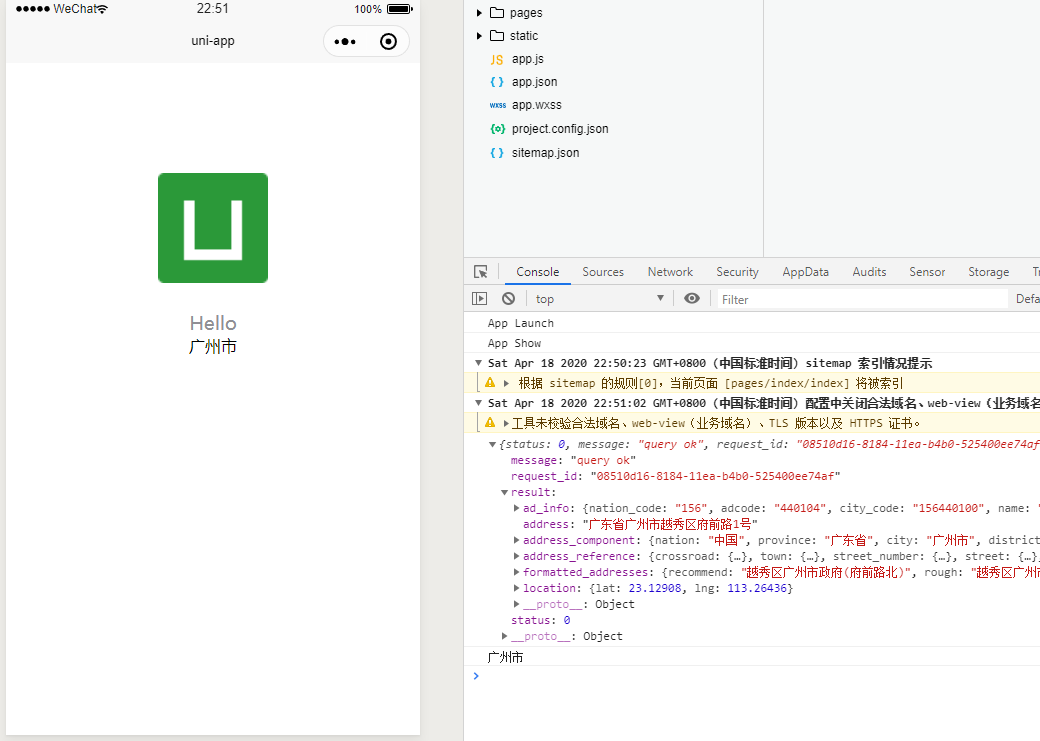
Task: Expand the location object showing lat and lng
Action: tap(516, 587)
